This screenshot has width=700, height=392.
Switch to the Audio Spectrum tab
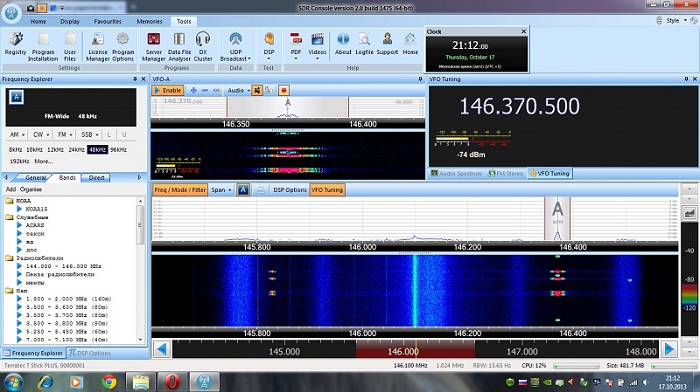[x=456, y=173]
